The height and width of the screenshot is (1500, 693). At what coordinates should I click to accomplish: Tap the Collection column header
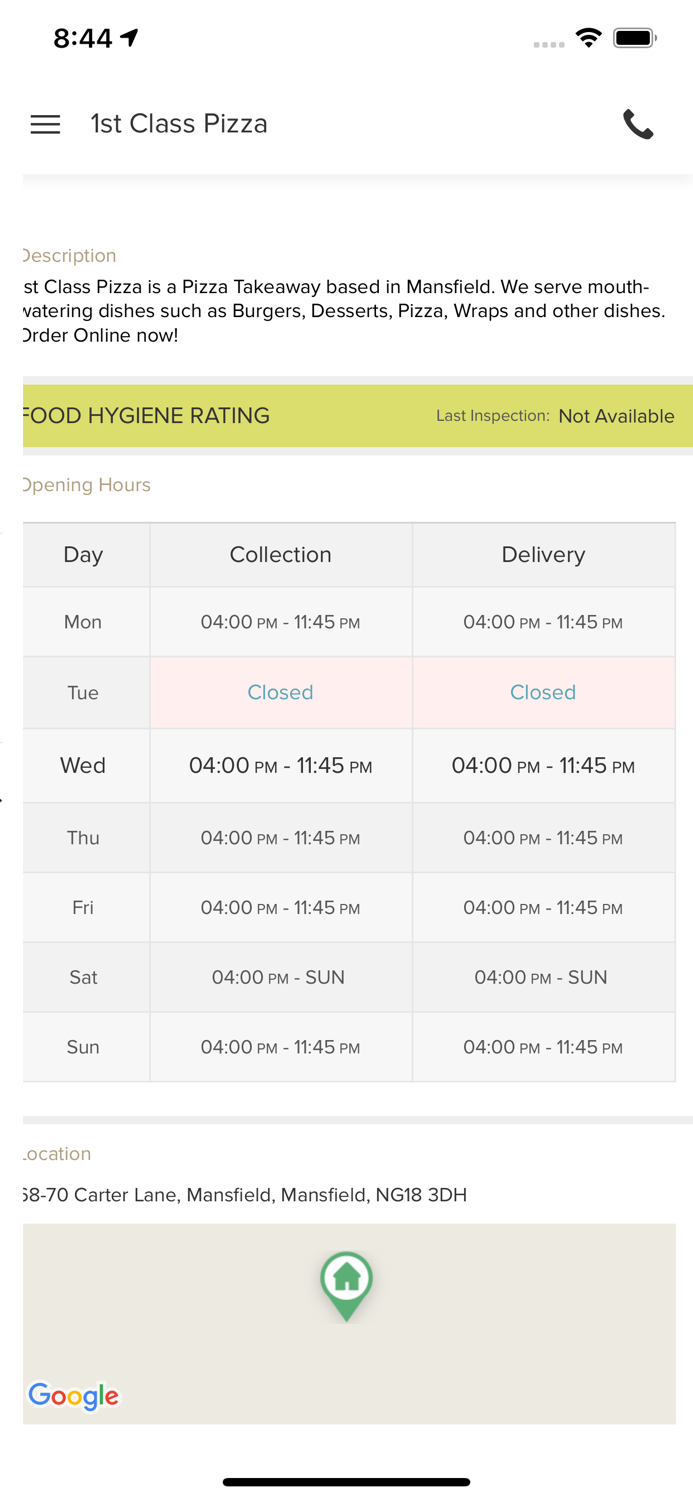coord(280,555)
